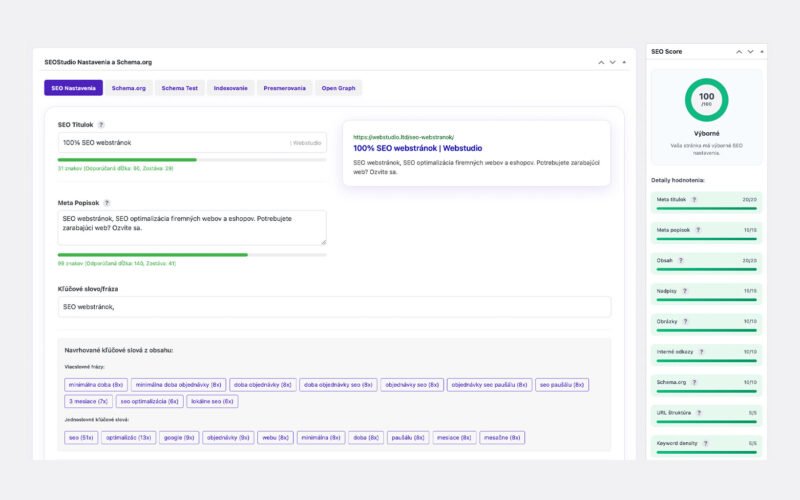Go to the Open Graph tab
The height and width of the screenshot is (500, 800).
(338, 88)
